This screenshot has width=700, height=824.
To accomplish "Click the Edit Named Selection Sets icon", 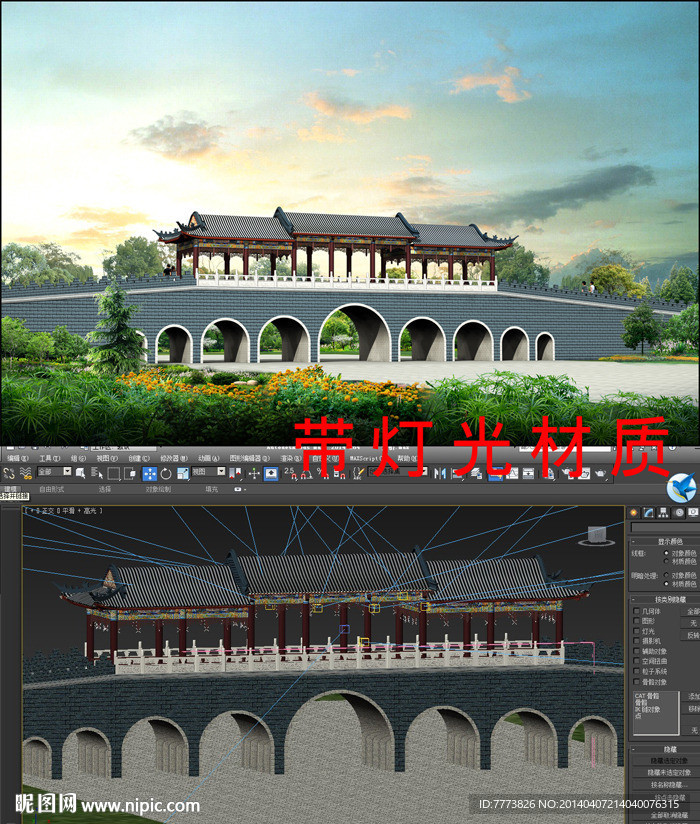I will click(358, 473).
